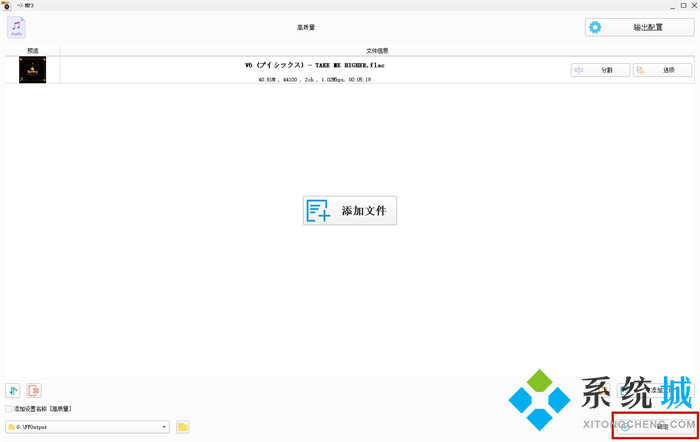This screenshot has height=442, width=700.
Task: Click the 高质量 quality label
Action: click(x=306, y=27)
